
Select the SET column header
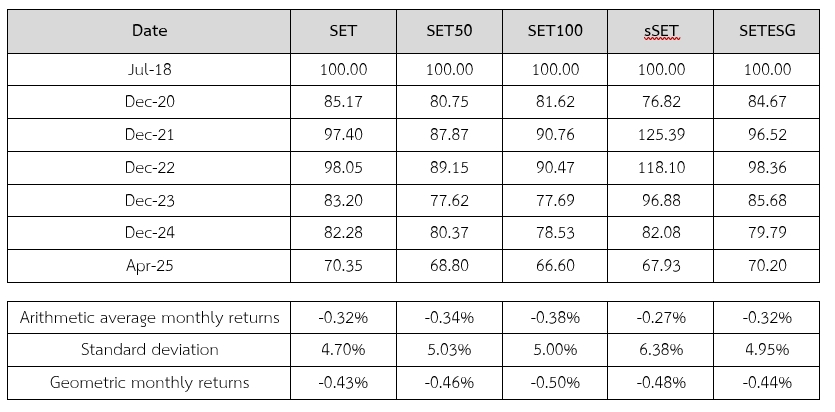343,31
